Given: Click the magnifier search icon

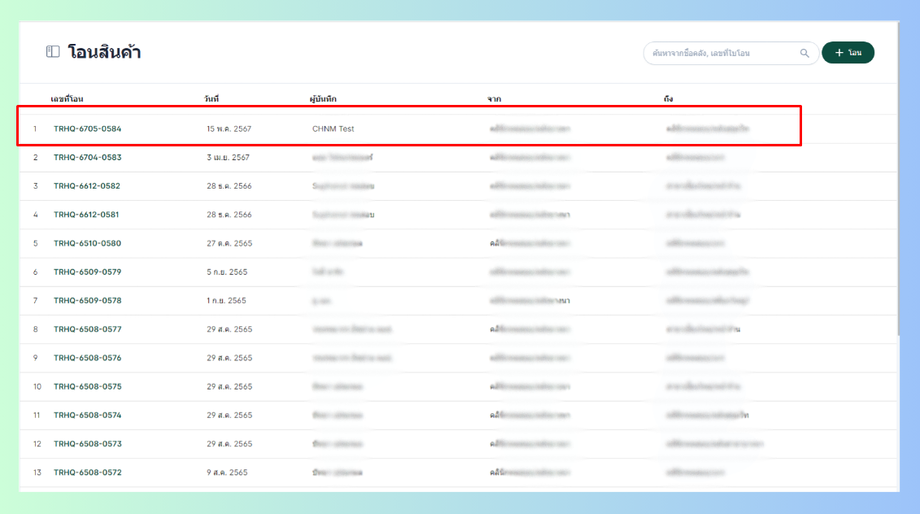Looking at the screenshot, I should [x=804, y=53].
